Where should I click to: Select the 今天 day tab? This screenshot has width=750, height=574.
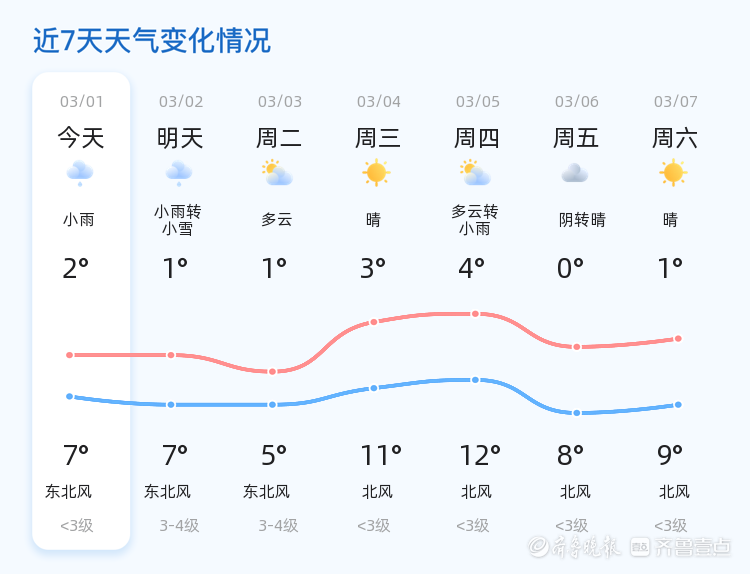tap(81, 138)
